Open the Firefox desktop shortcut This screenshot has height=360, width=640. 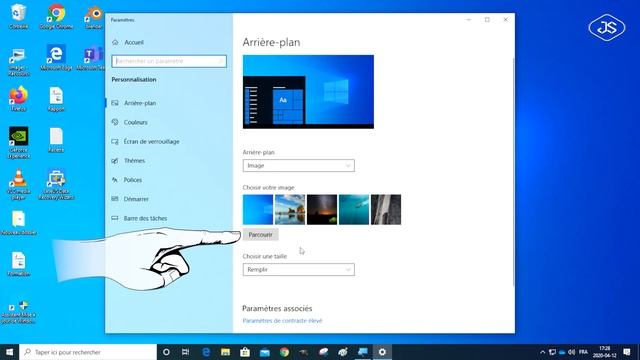18,99
